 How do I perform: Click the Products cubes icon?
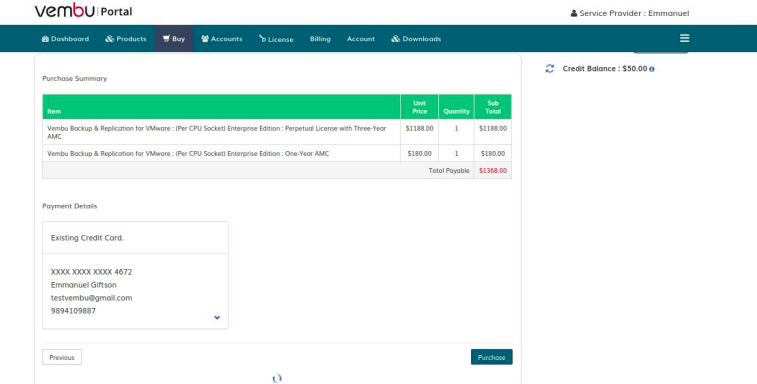(110, 39)
